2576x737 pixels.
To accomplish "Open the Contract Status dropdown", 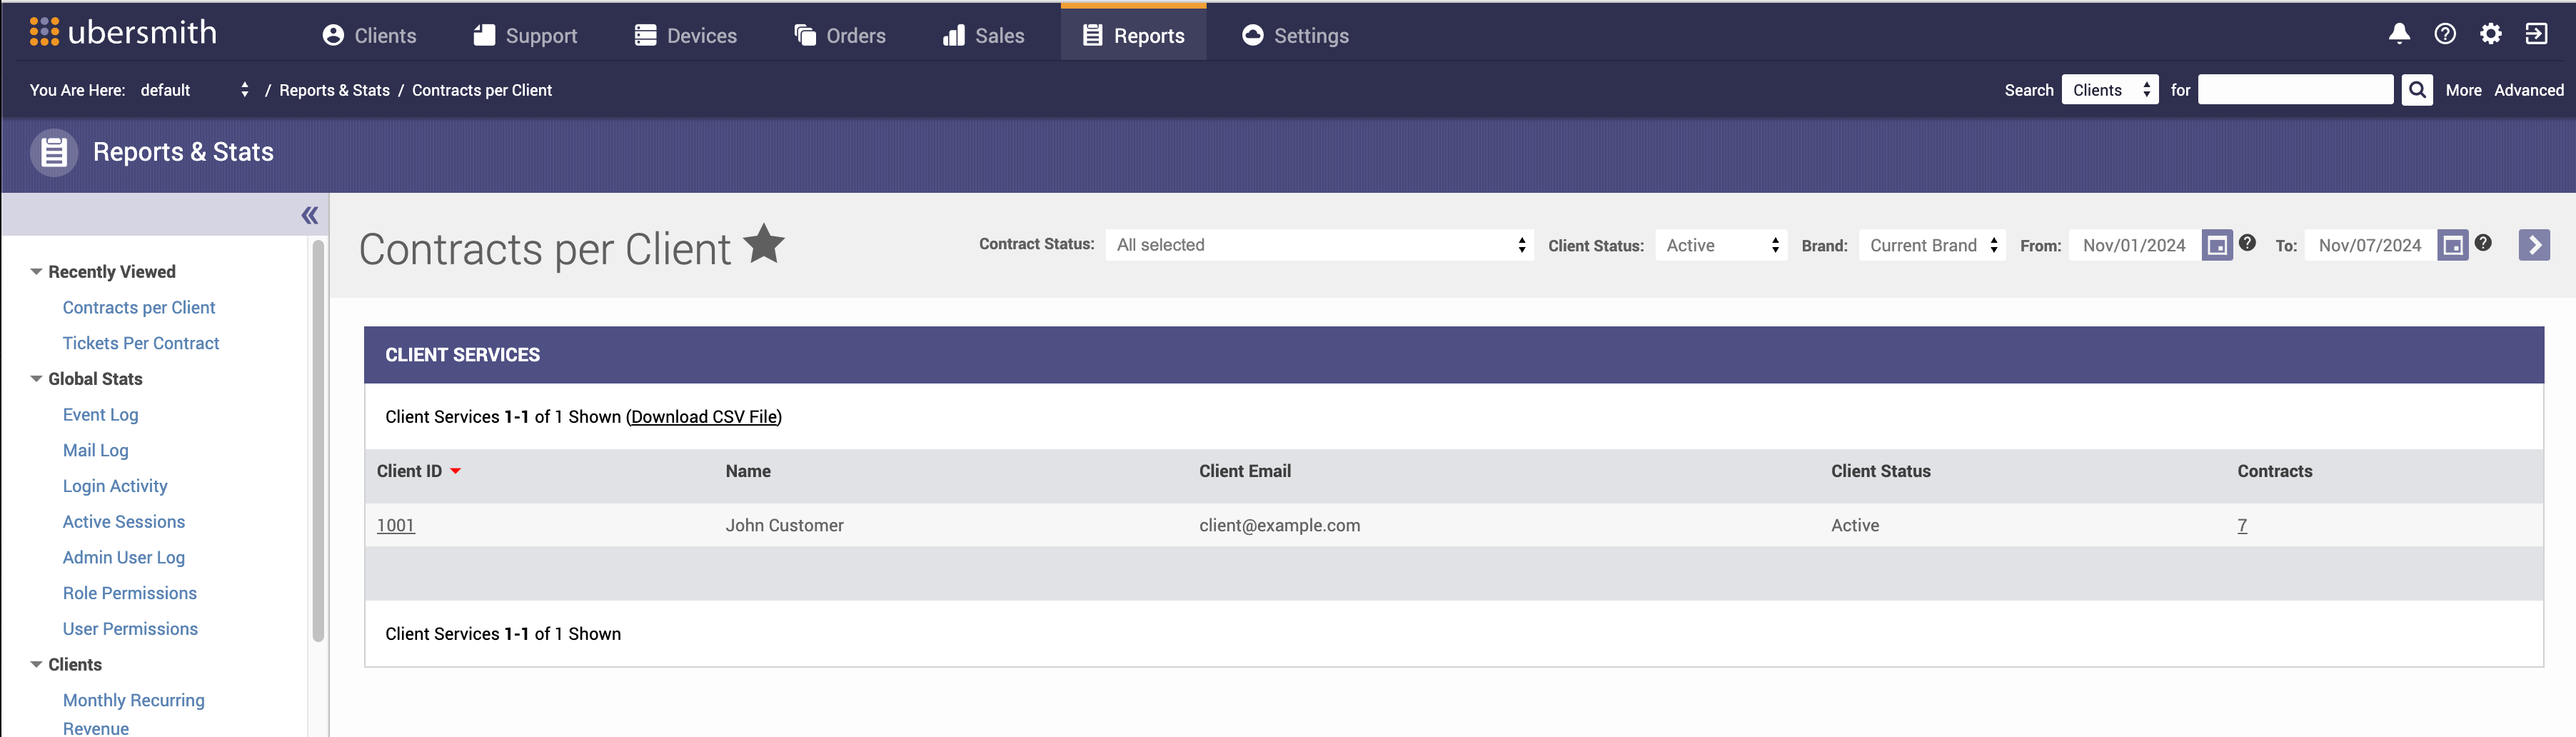I will [1318, 246].
